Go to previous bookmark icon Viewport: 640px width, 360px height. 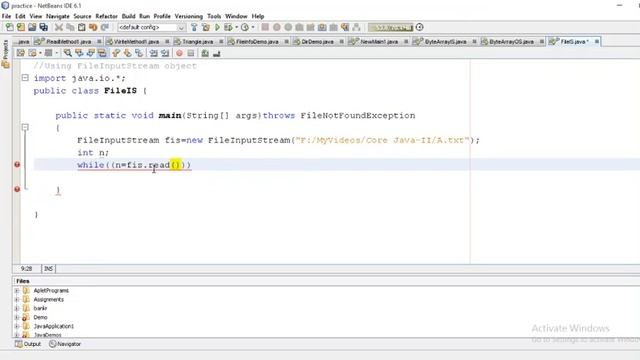[x=116, y=53]
